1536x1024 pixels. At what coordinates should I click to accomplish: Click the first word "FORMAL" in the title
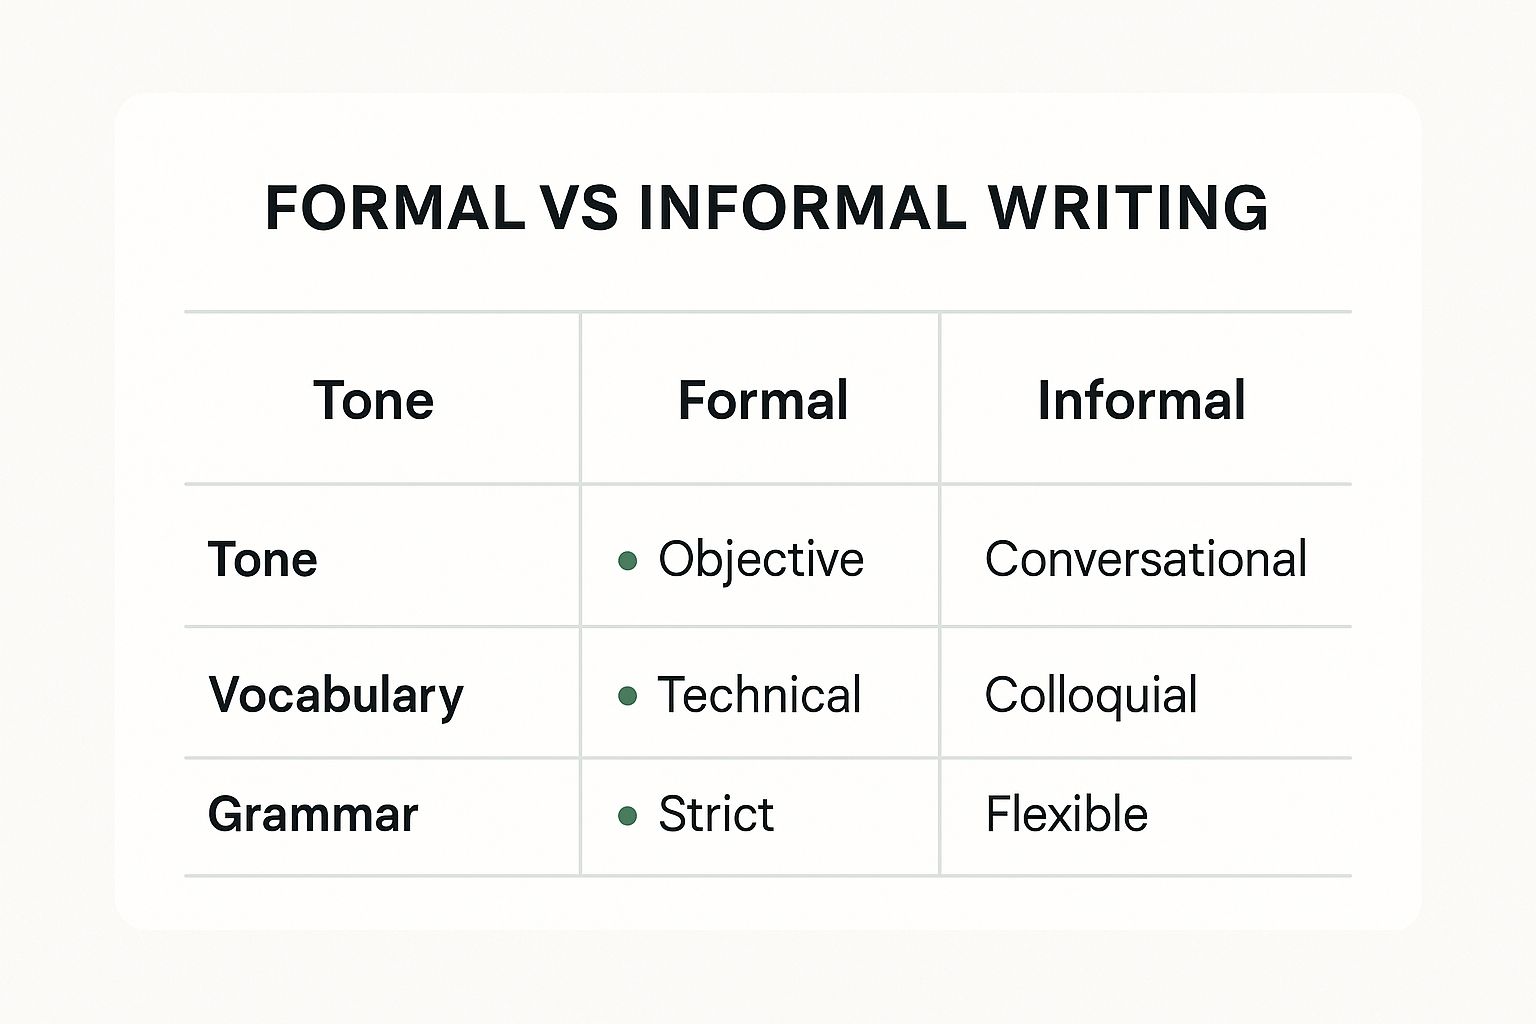(394, 209)
